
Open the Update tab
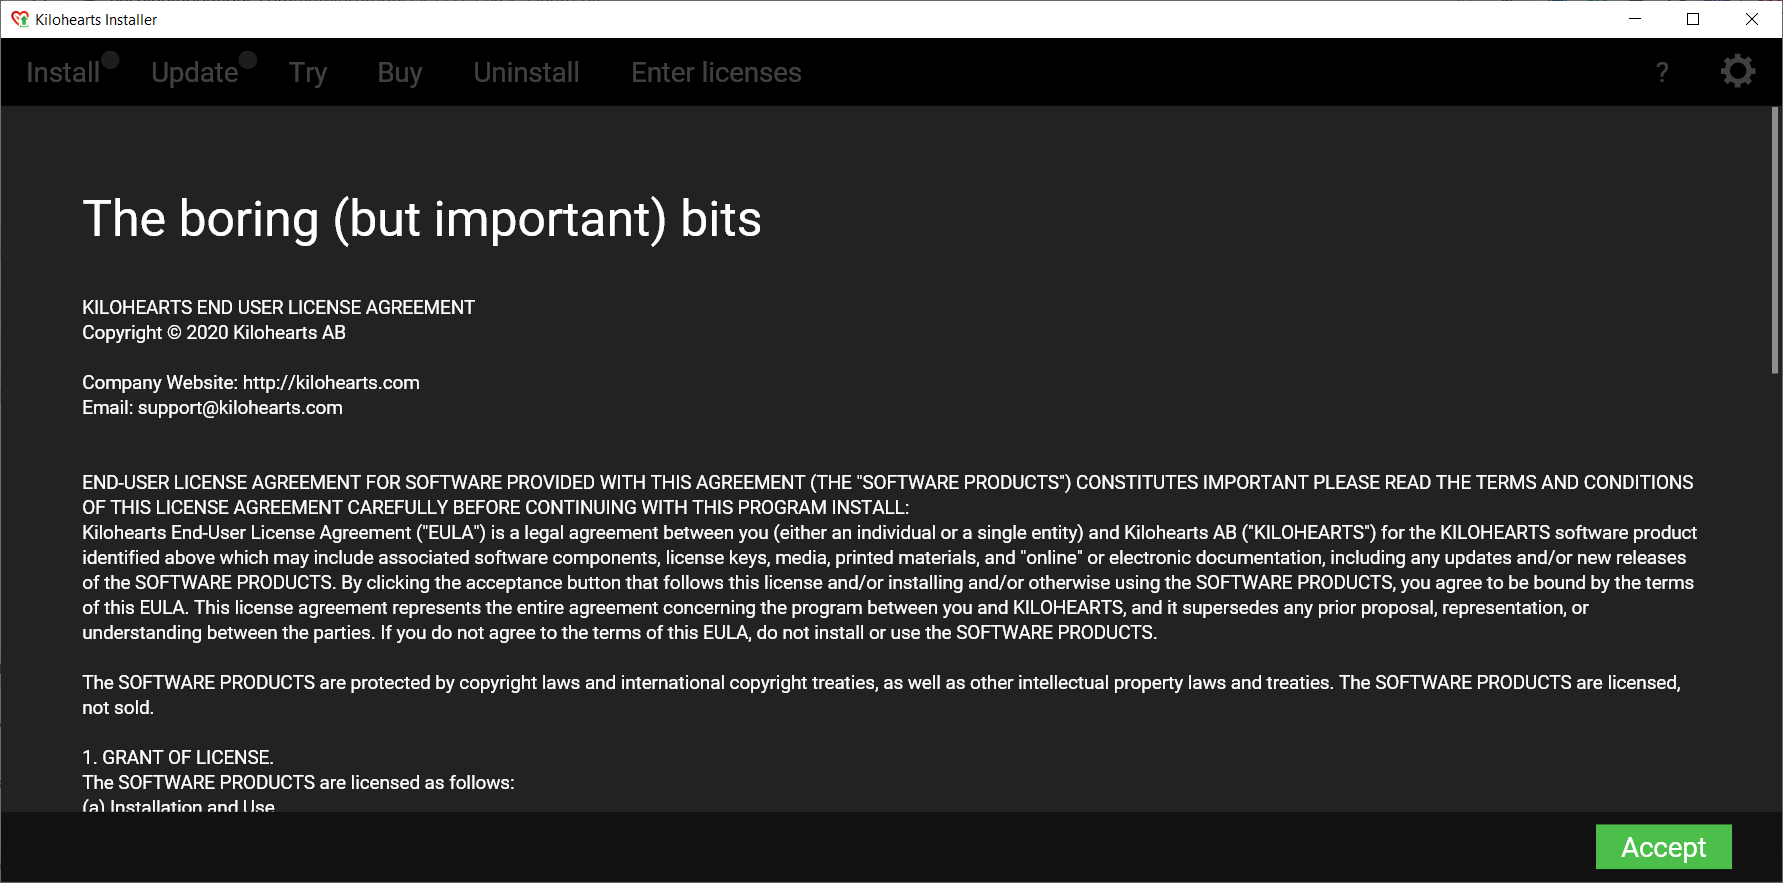point(194,73)
